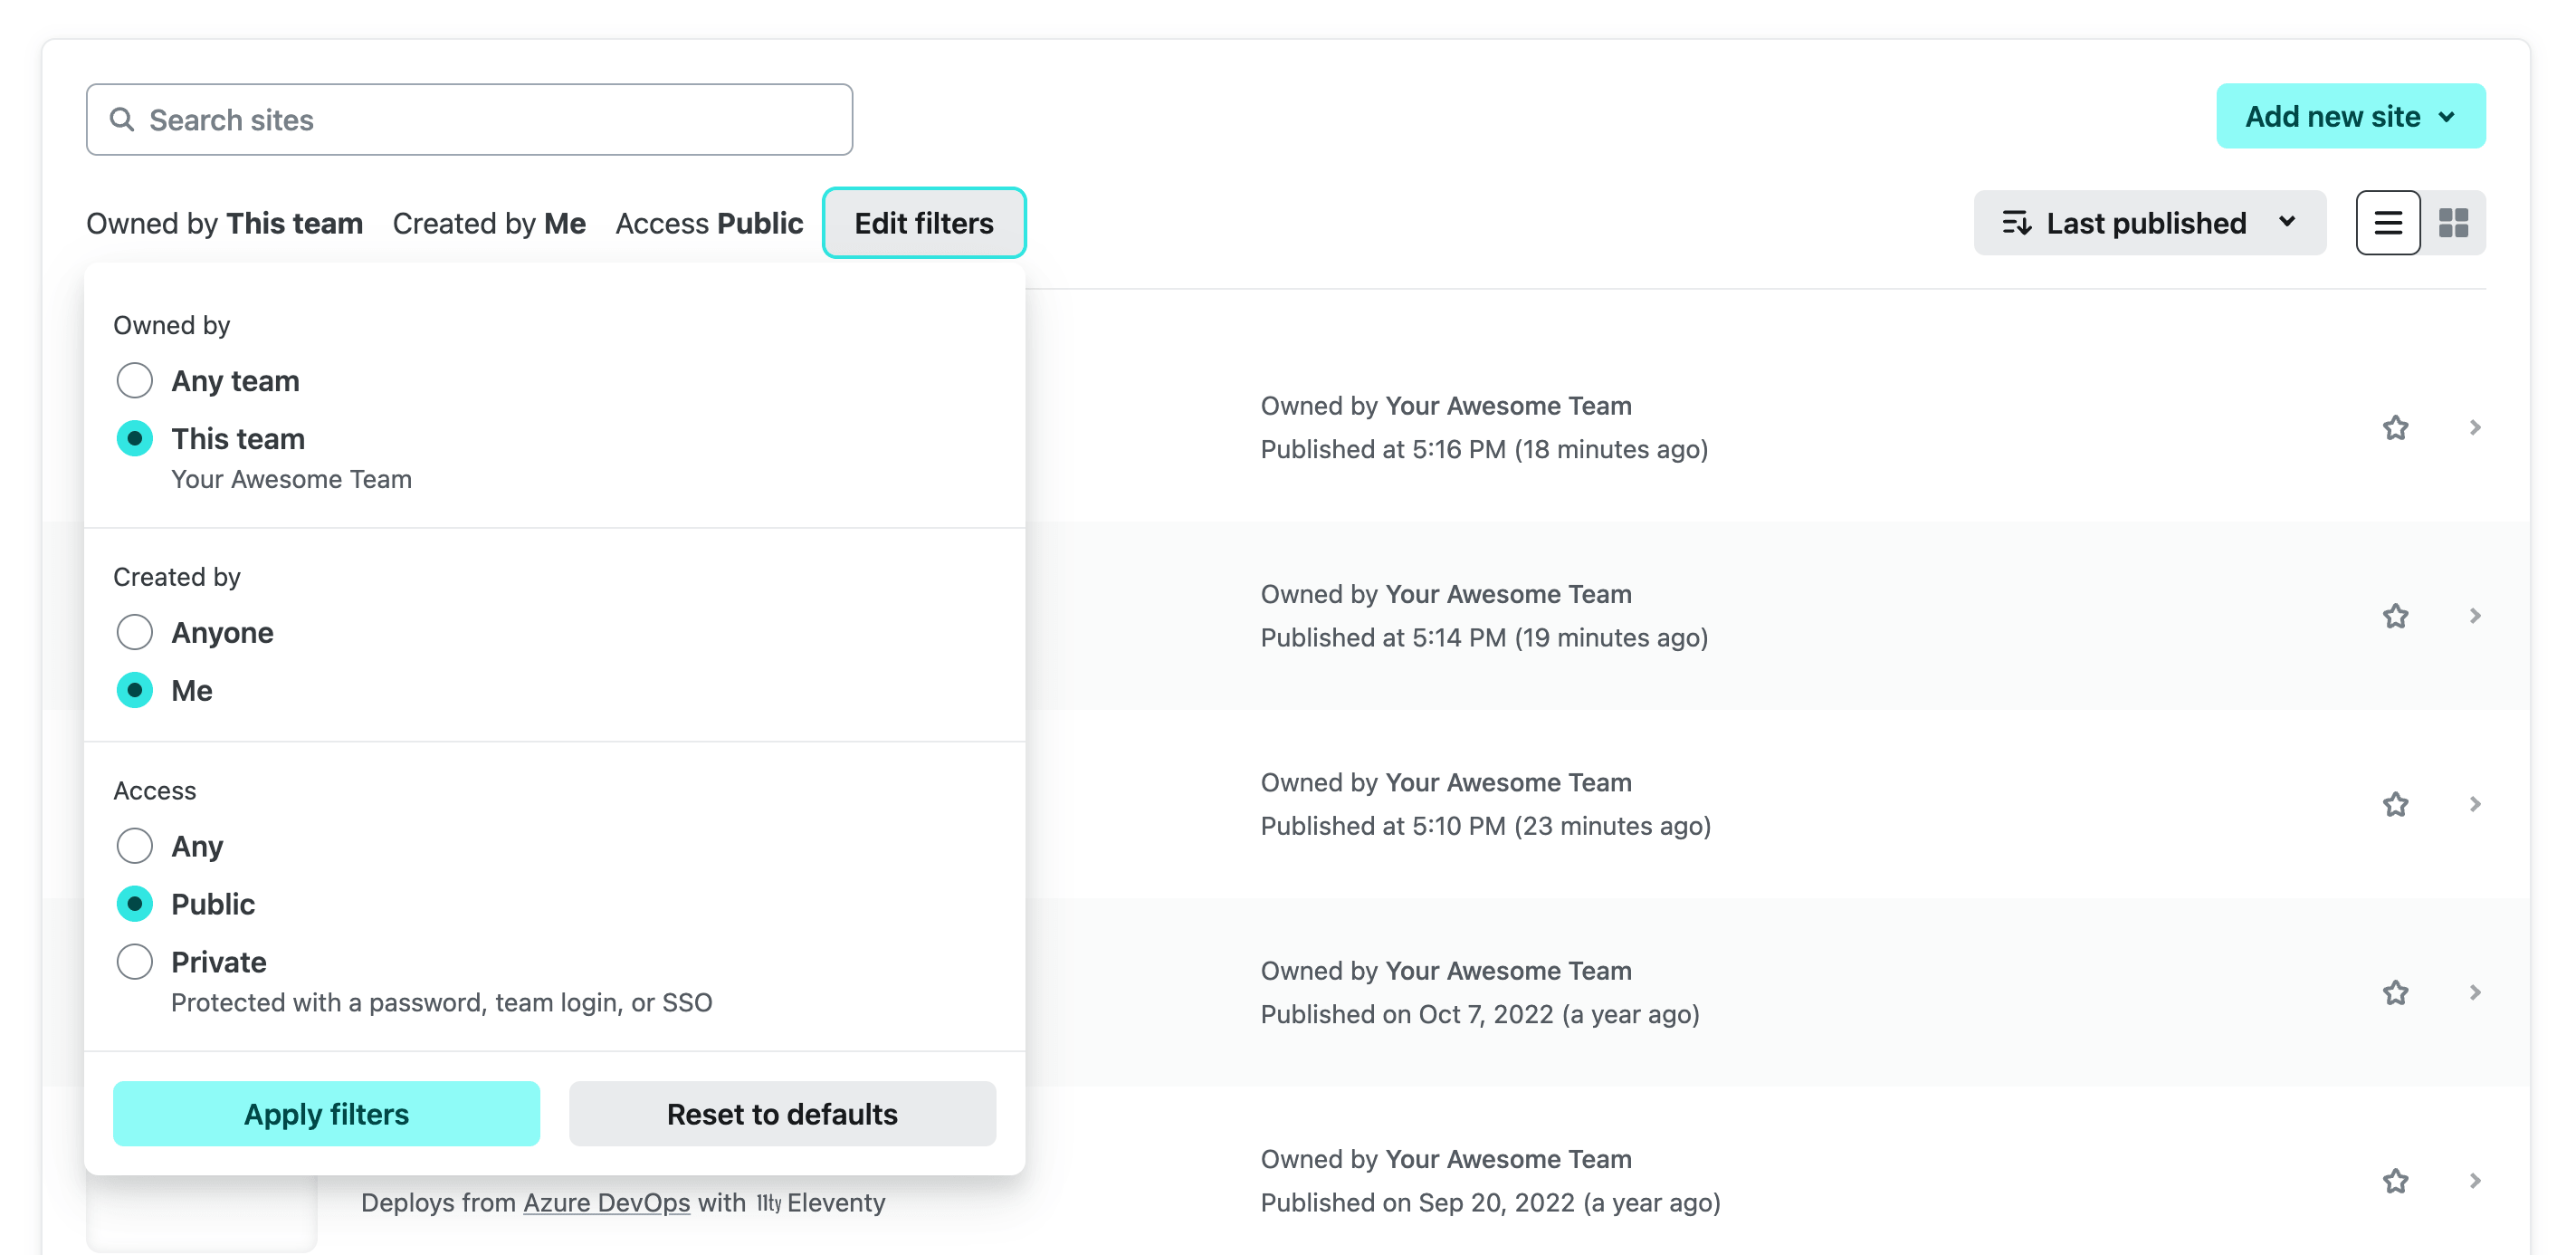Click the arrow chevron on fifth site
2576x1255 pixels.
(2473, 1180)
